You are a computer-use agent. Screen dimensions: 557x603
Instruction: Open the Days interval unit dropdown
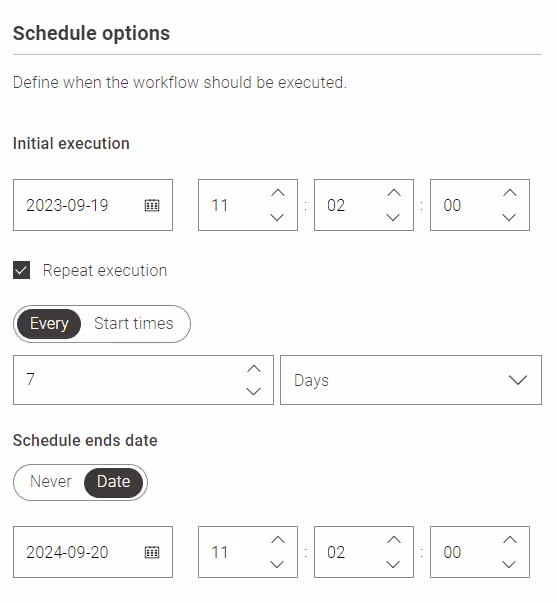pos(411,380)
